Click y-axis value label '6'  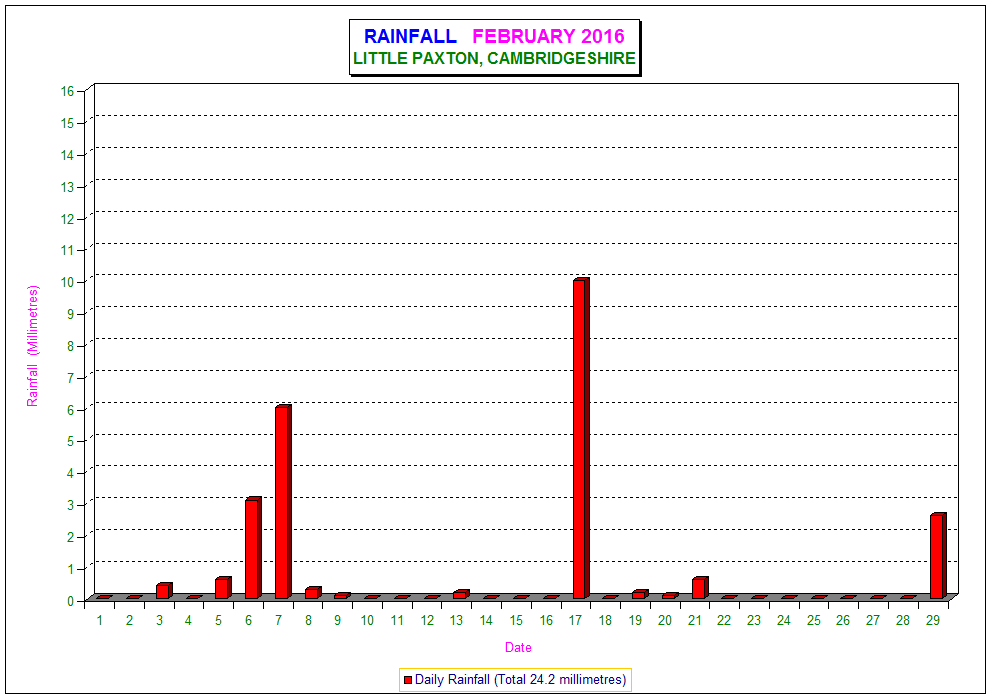point(71,410)
